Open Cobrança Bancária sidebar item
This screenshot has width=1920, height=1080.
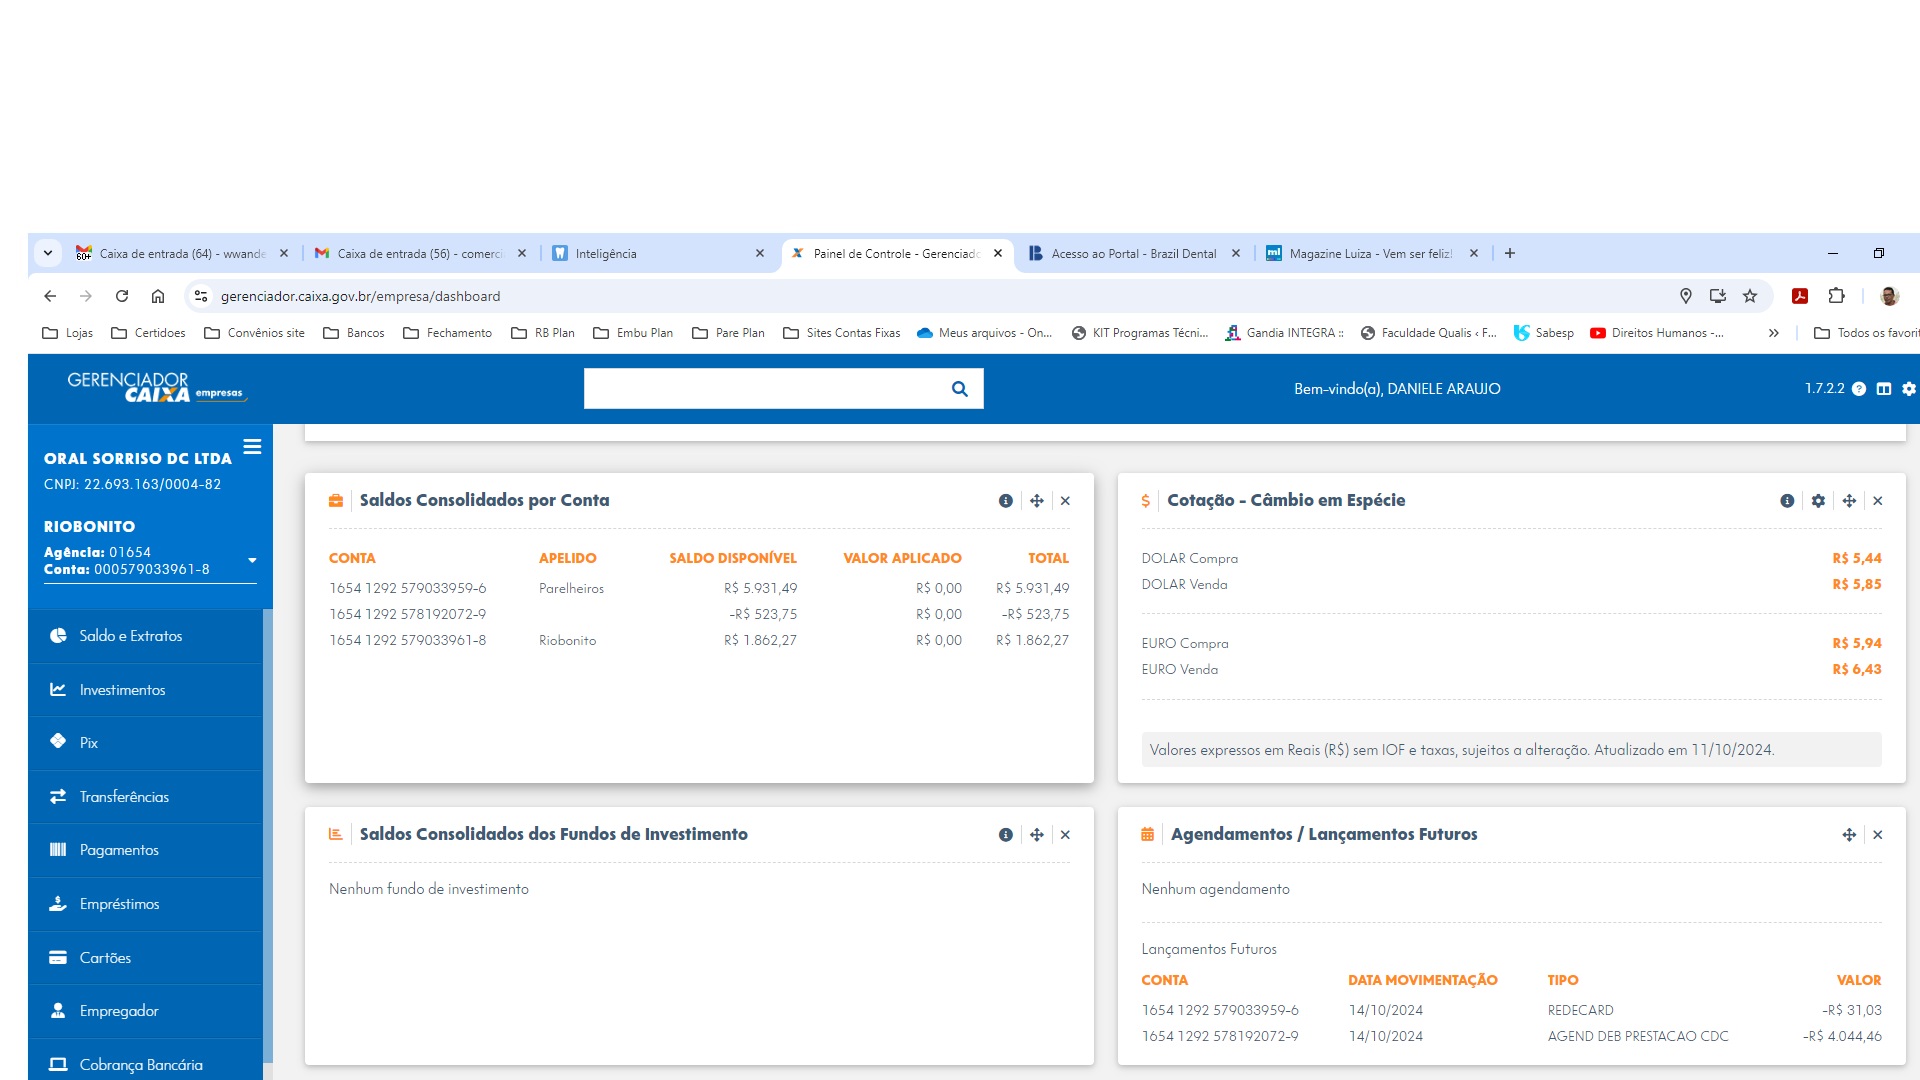[140, 1065]
